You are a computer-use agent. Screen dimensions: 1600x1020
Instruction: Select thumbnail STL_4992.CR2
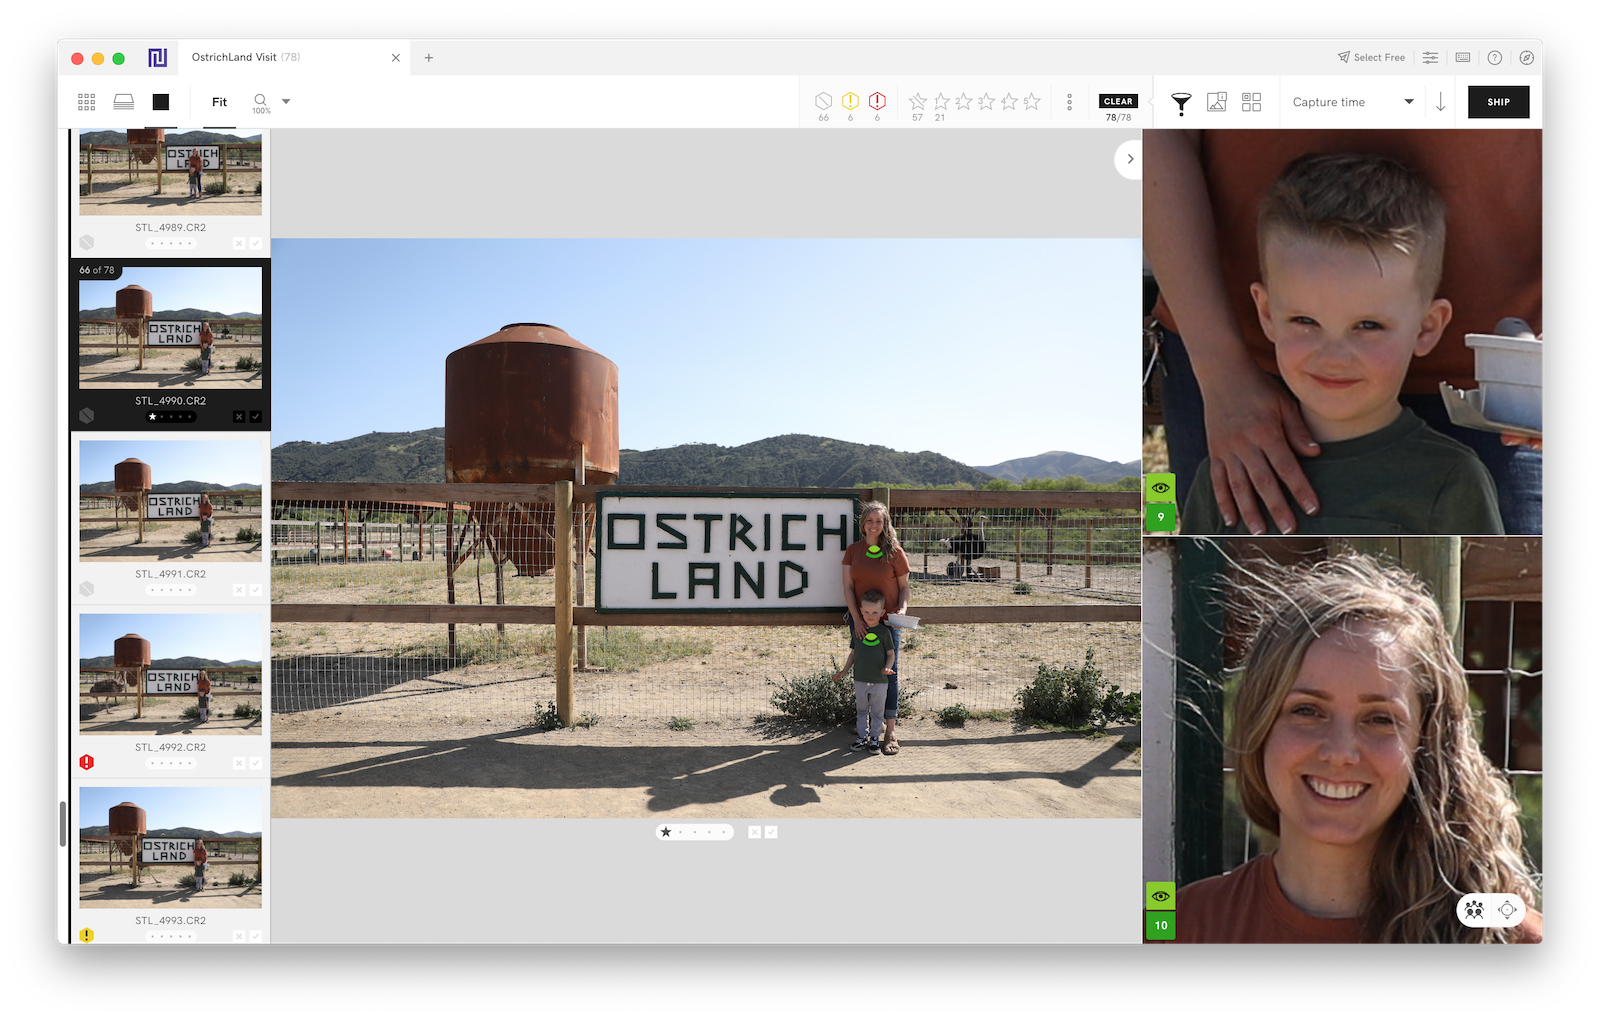coord(171,674)
